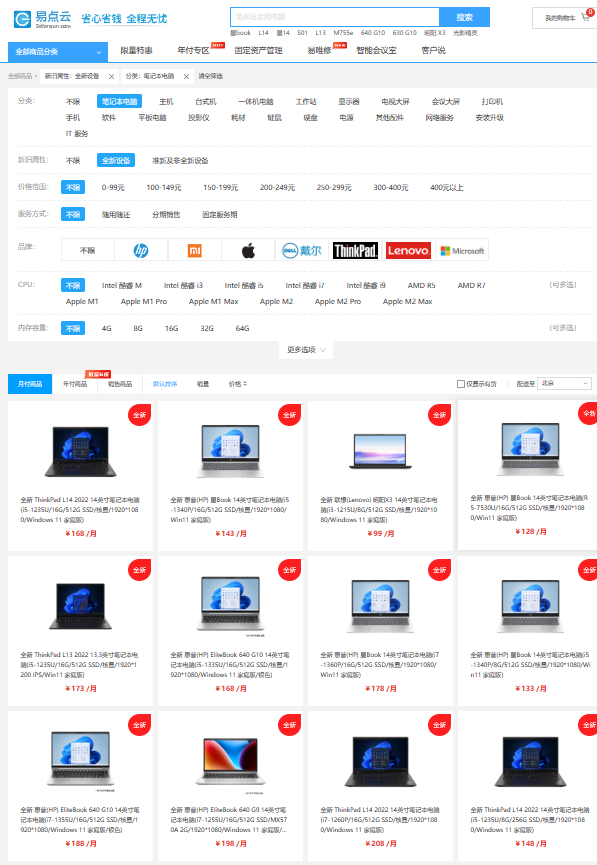Select AMD R7 CPU option
The height and width of the screenshot is (865, 597).
click(x=471, y=285)
